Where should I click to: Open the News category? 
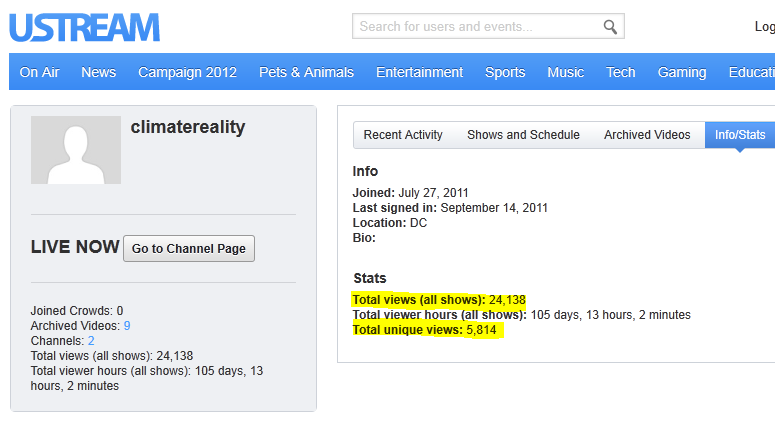click(x=98, y=72)
